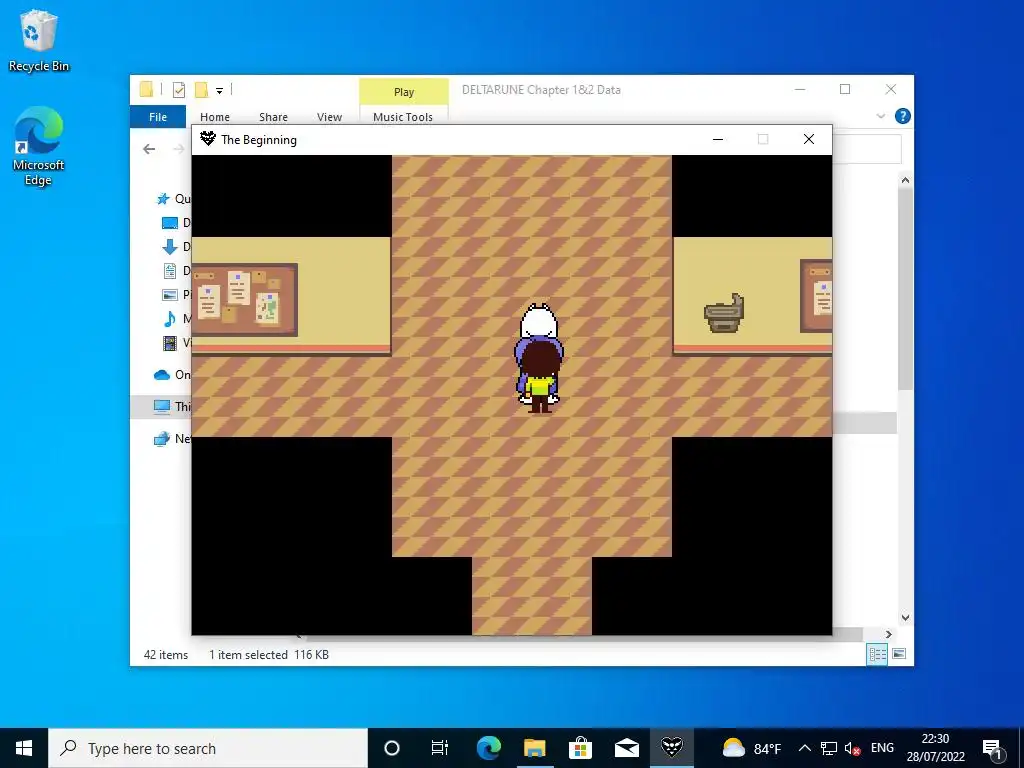This screenshot has width=1024, height=768.
Task: Click the Properties checkmark icon in quick access toolbar
Action: (178, 90)
